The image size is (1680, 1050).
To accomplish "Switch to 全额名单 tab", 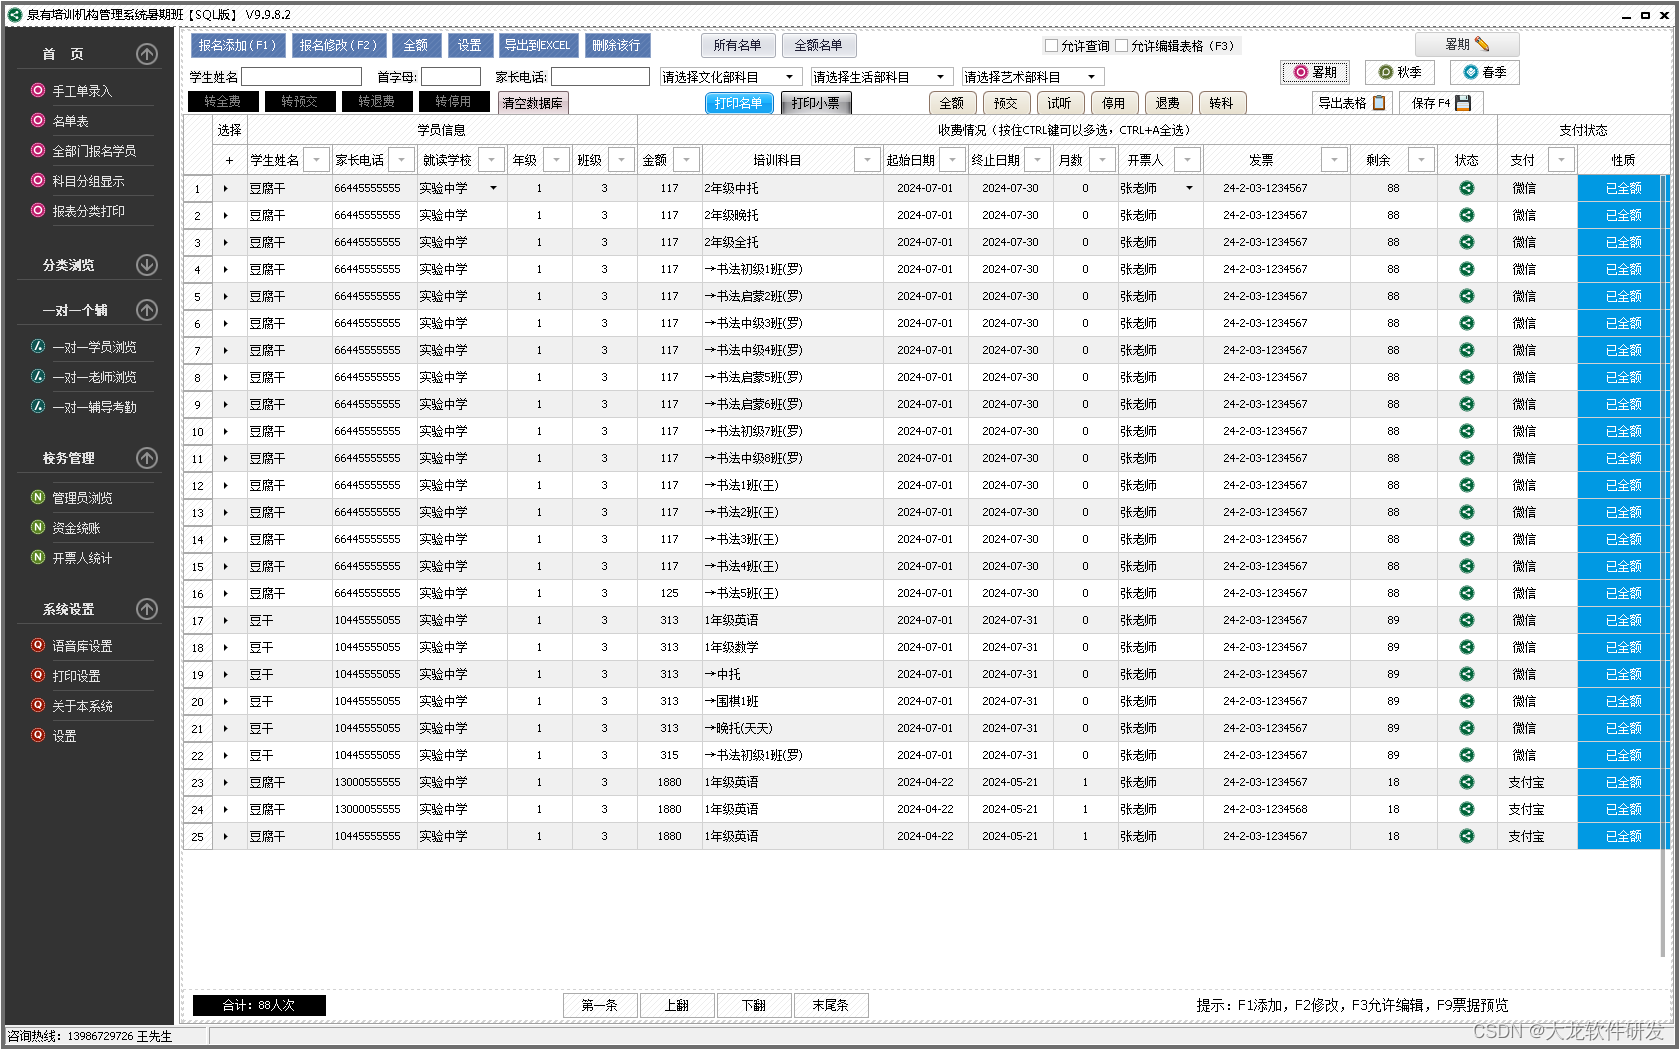I will click(x=818, y=45).
